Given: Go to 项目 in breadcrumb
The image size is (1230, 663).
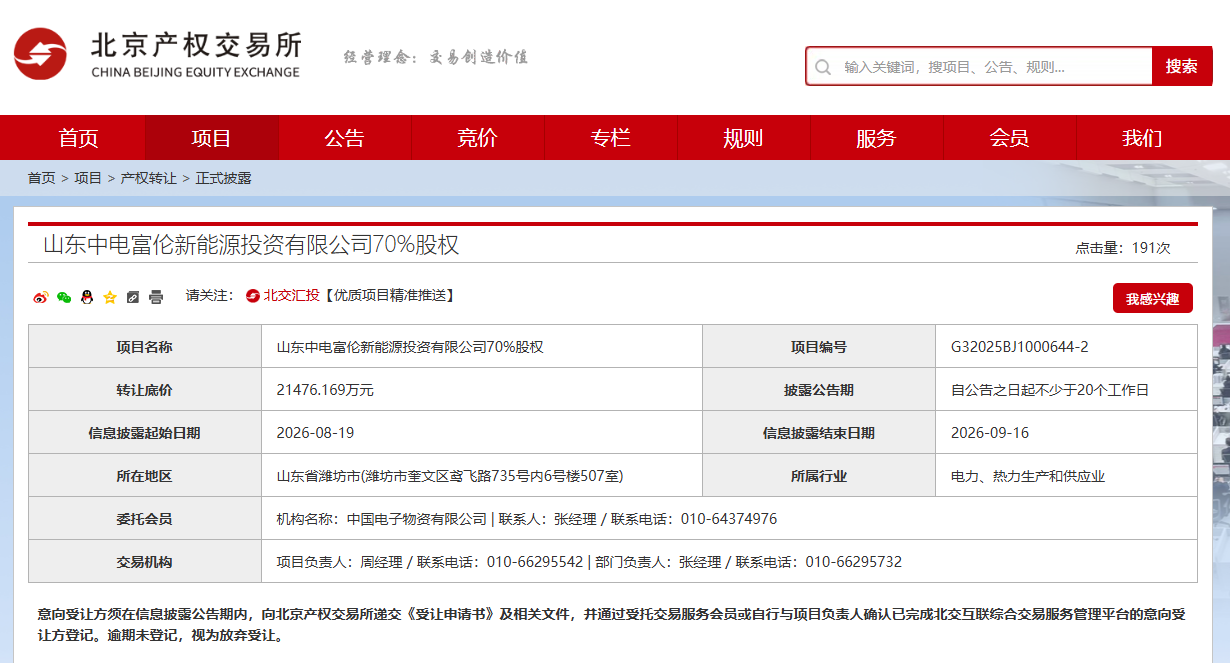Looking at the screenshot, I should click(88, 178).
